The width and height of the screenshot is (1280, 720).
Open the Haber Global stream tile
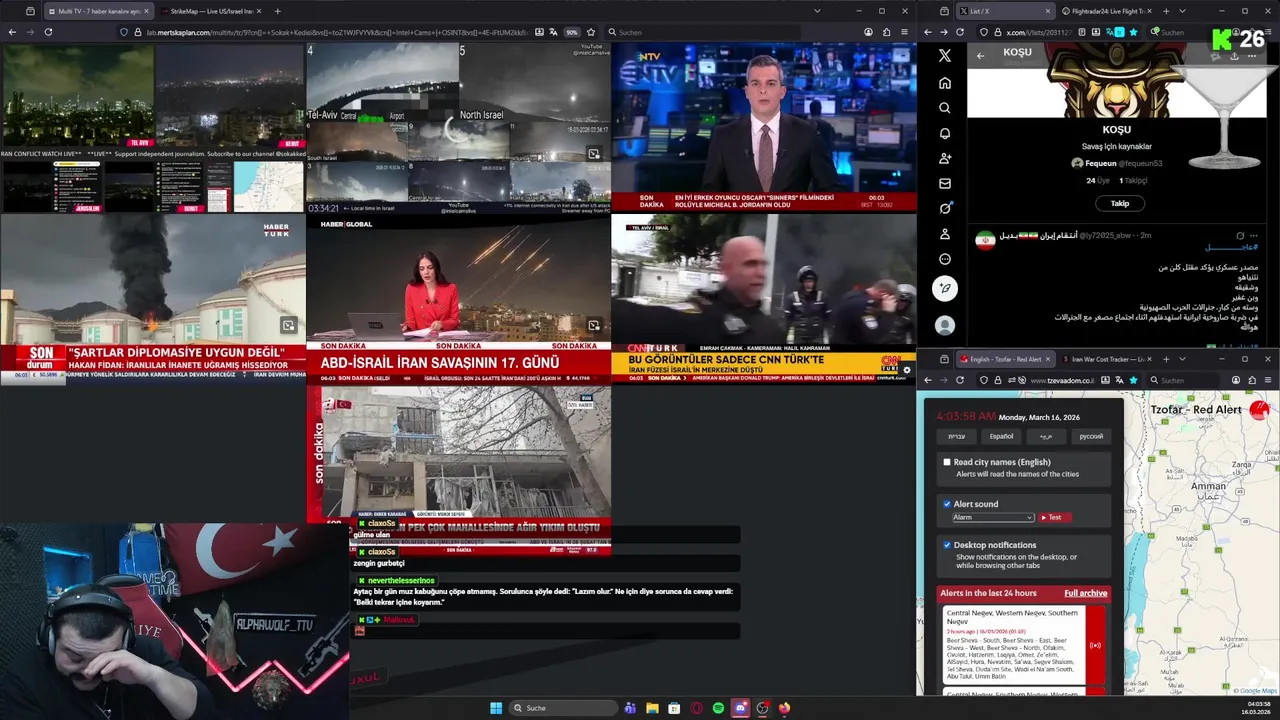click(x=458, y=299)
